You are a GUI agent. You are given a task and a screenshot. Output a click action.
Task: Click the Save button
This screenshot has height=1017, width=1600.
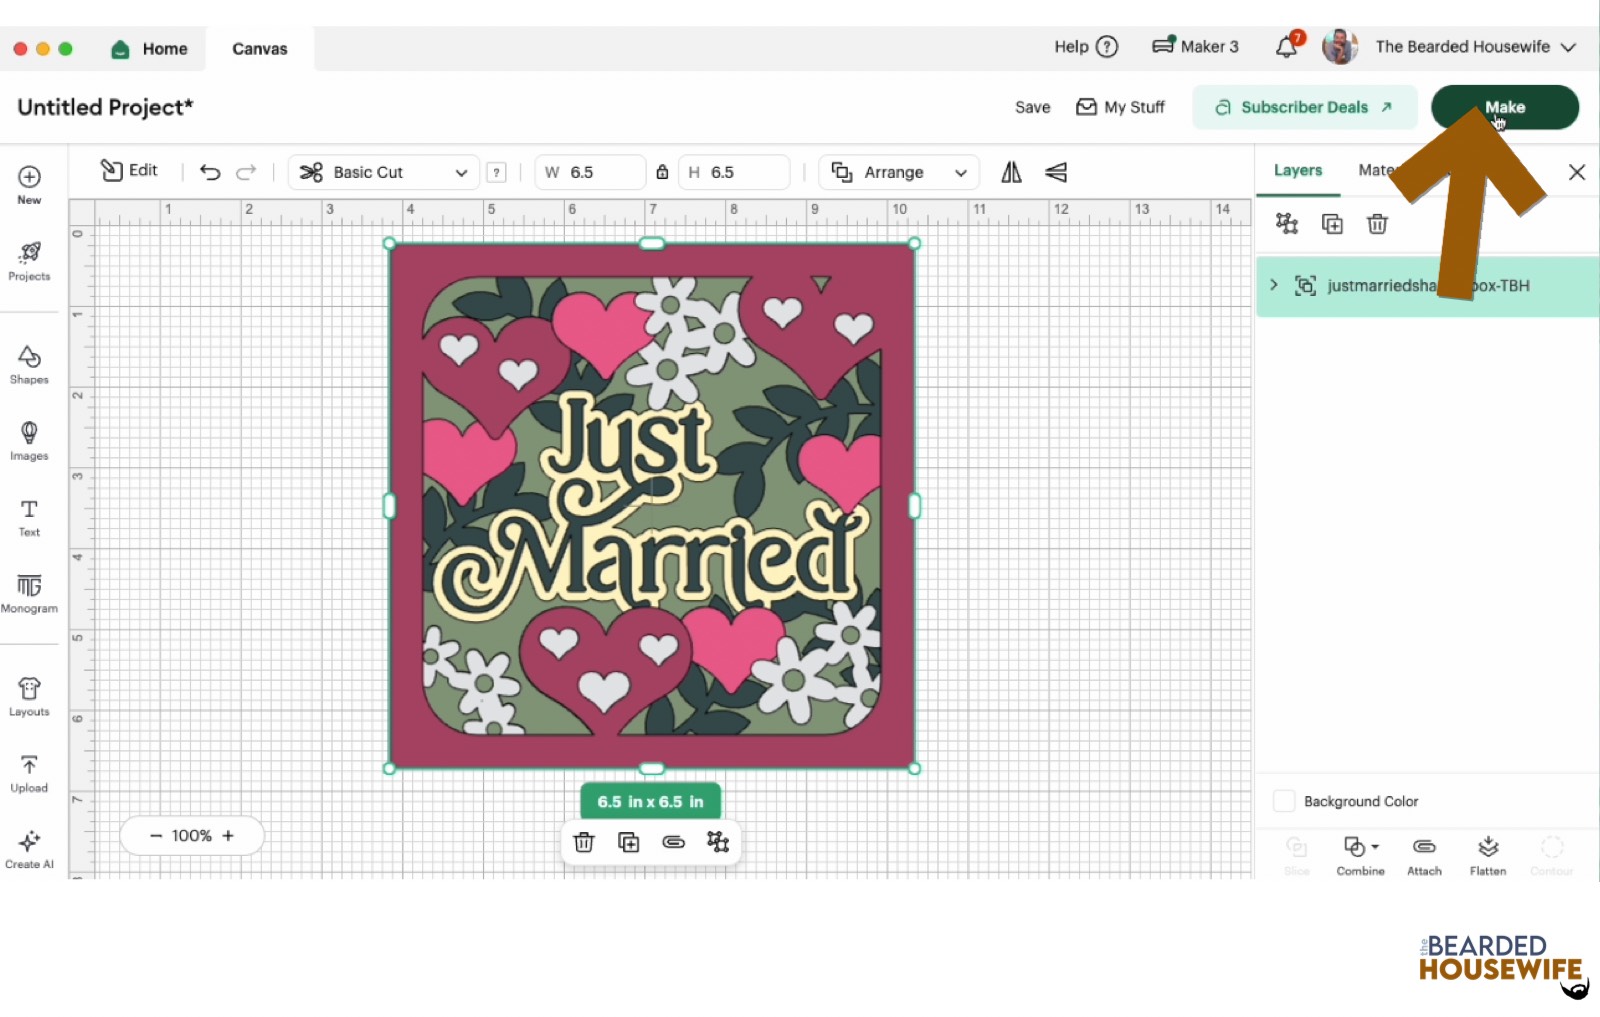click(1032, 107)
